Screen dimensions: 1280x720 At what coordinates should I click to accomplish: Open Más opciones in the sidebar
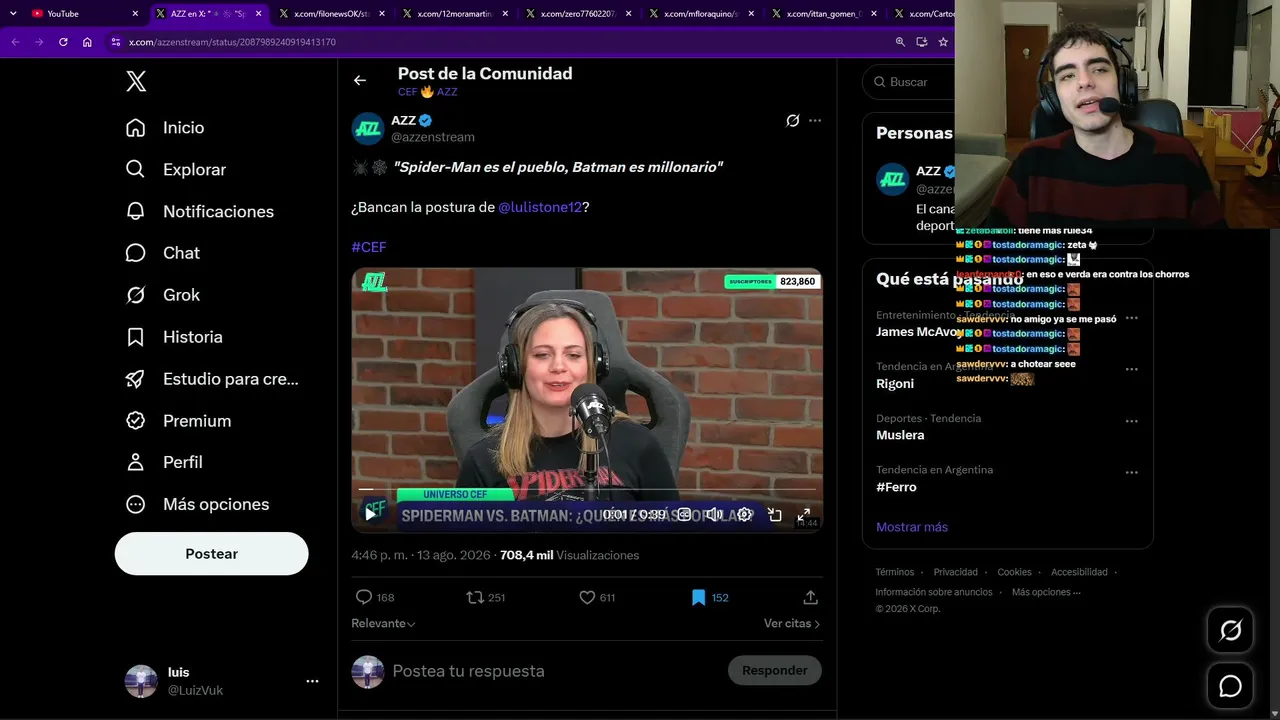[x=197, y=504]
